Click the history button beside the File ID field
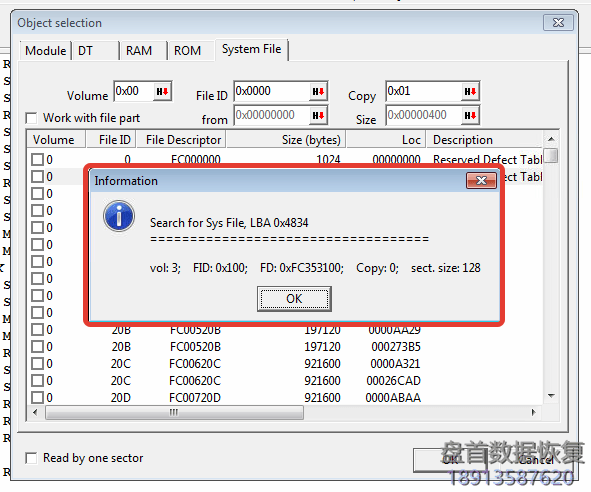The image size is (591, 492). click(318, 91)
